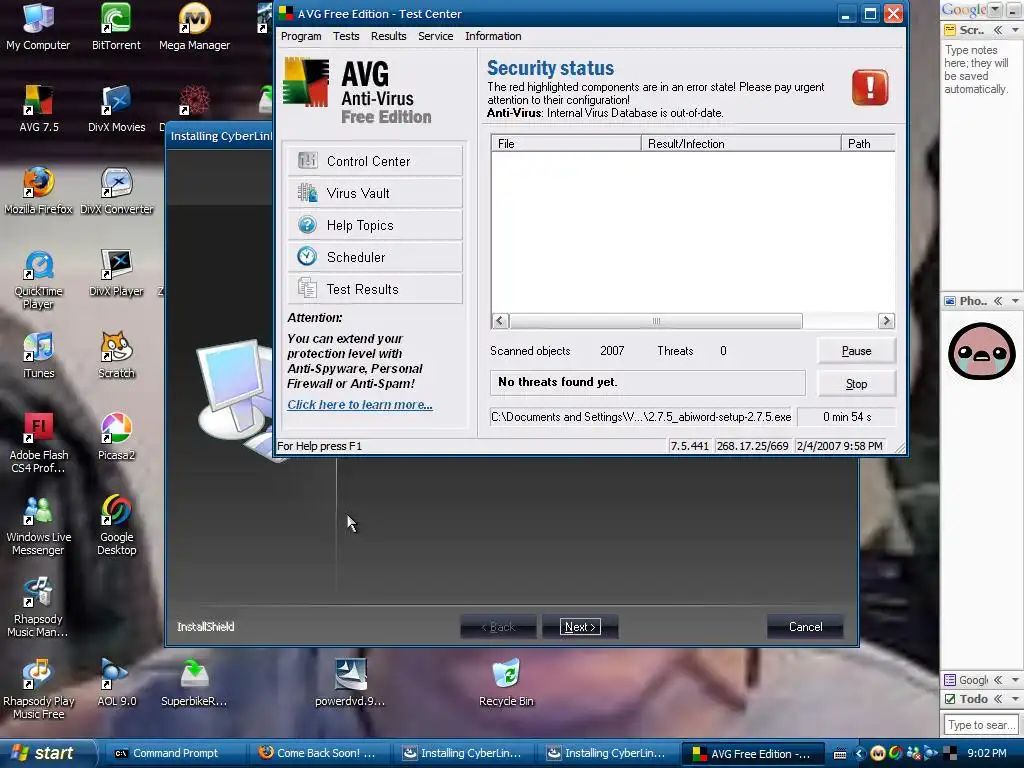Expand the Photos gadget chevron
This screenshot has width=1024, height=768.
click(998, 301)
